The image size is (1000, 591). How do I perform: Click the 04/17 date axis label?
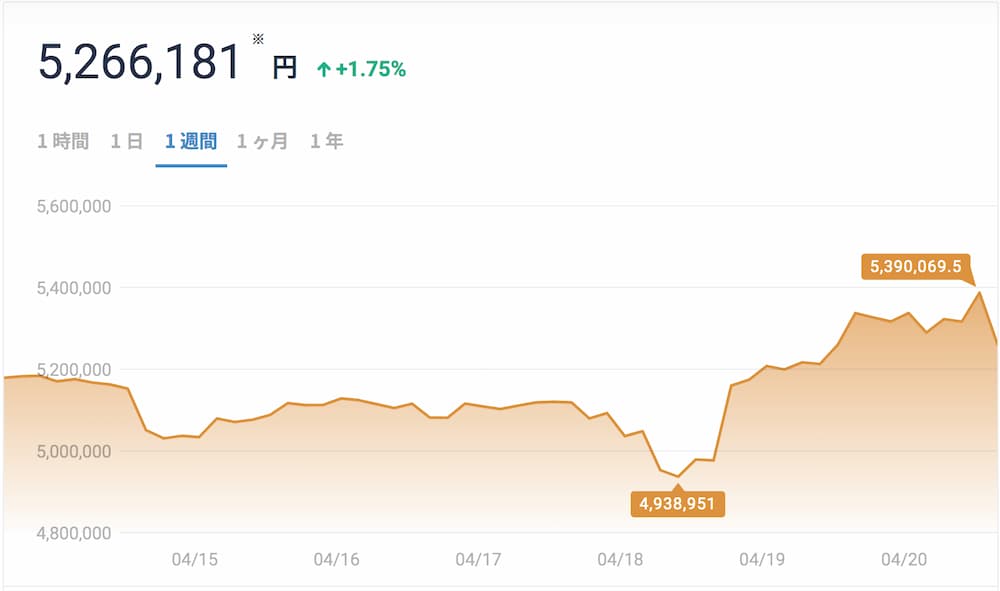pos(478,559)
